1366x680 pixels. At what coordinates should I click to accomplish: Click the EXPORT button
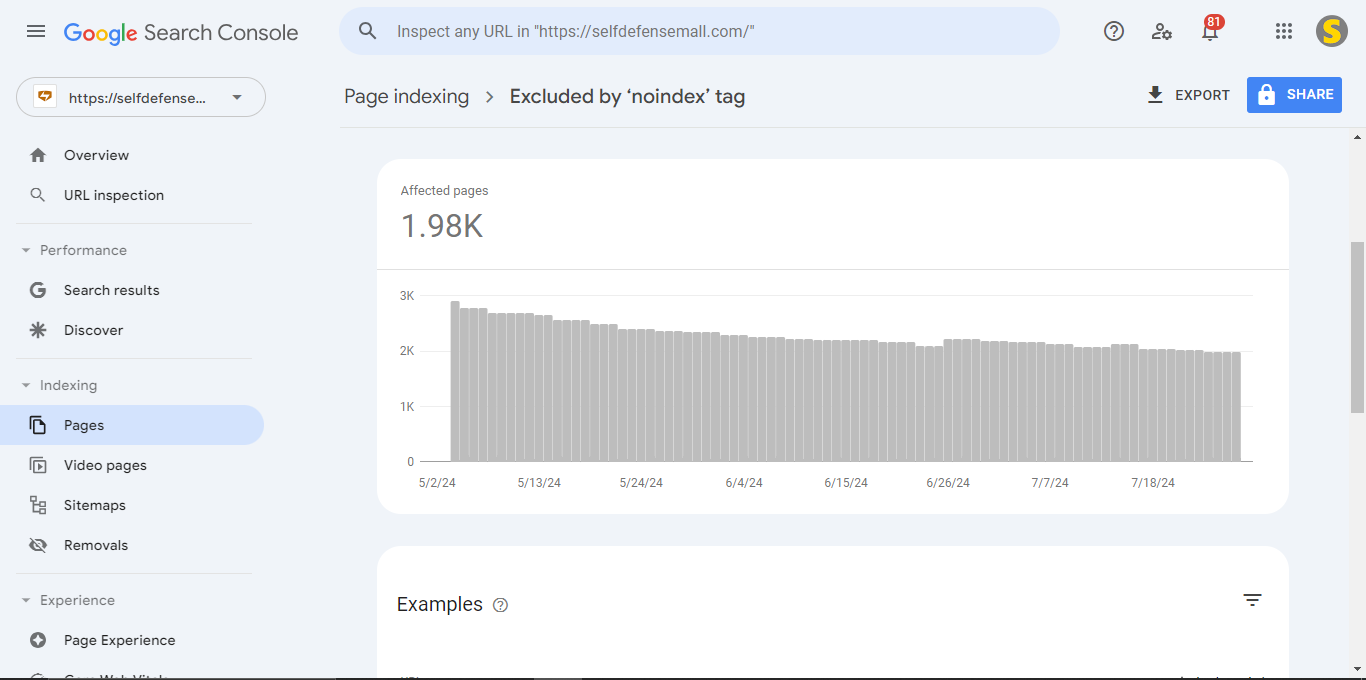[1188, 95]
